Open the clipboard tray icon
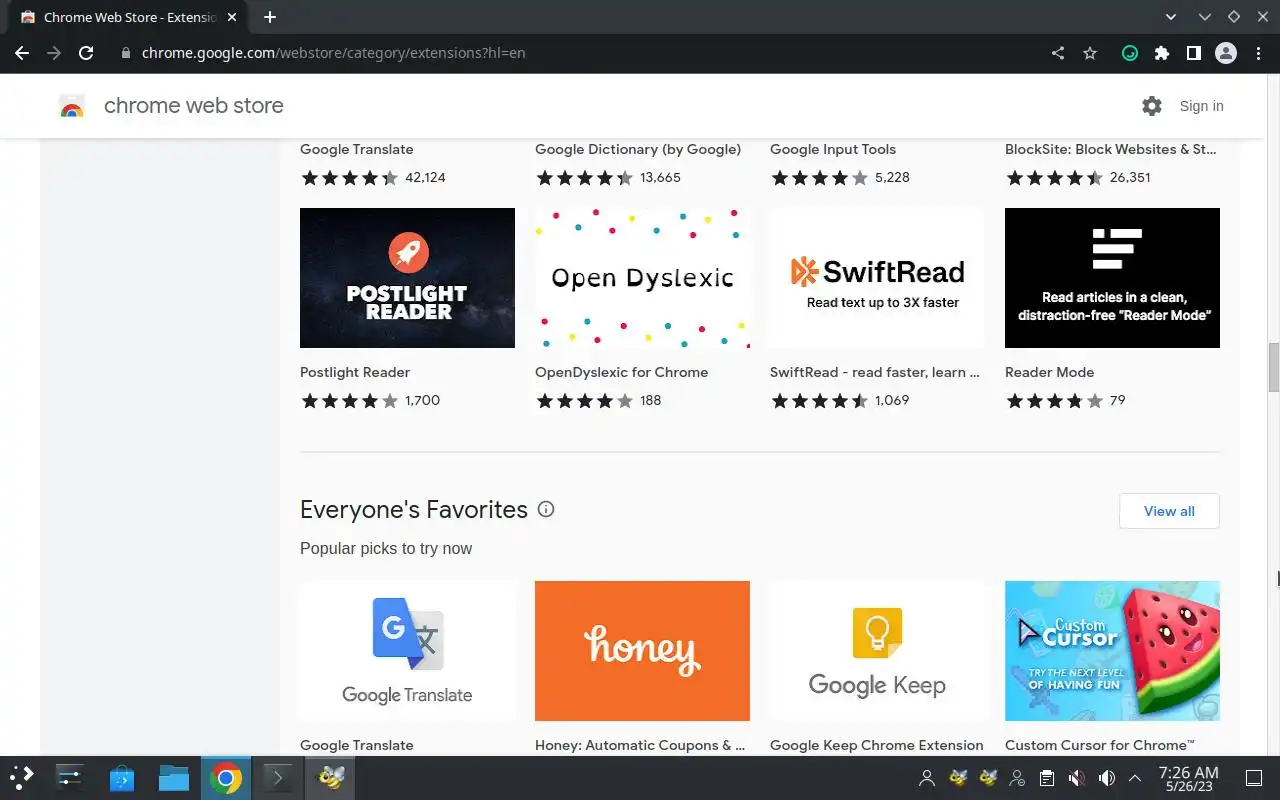1280x800 pixels. [x=1046, y=778]
